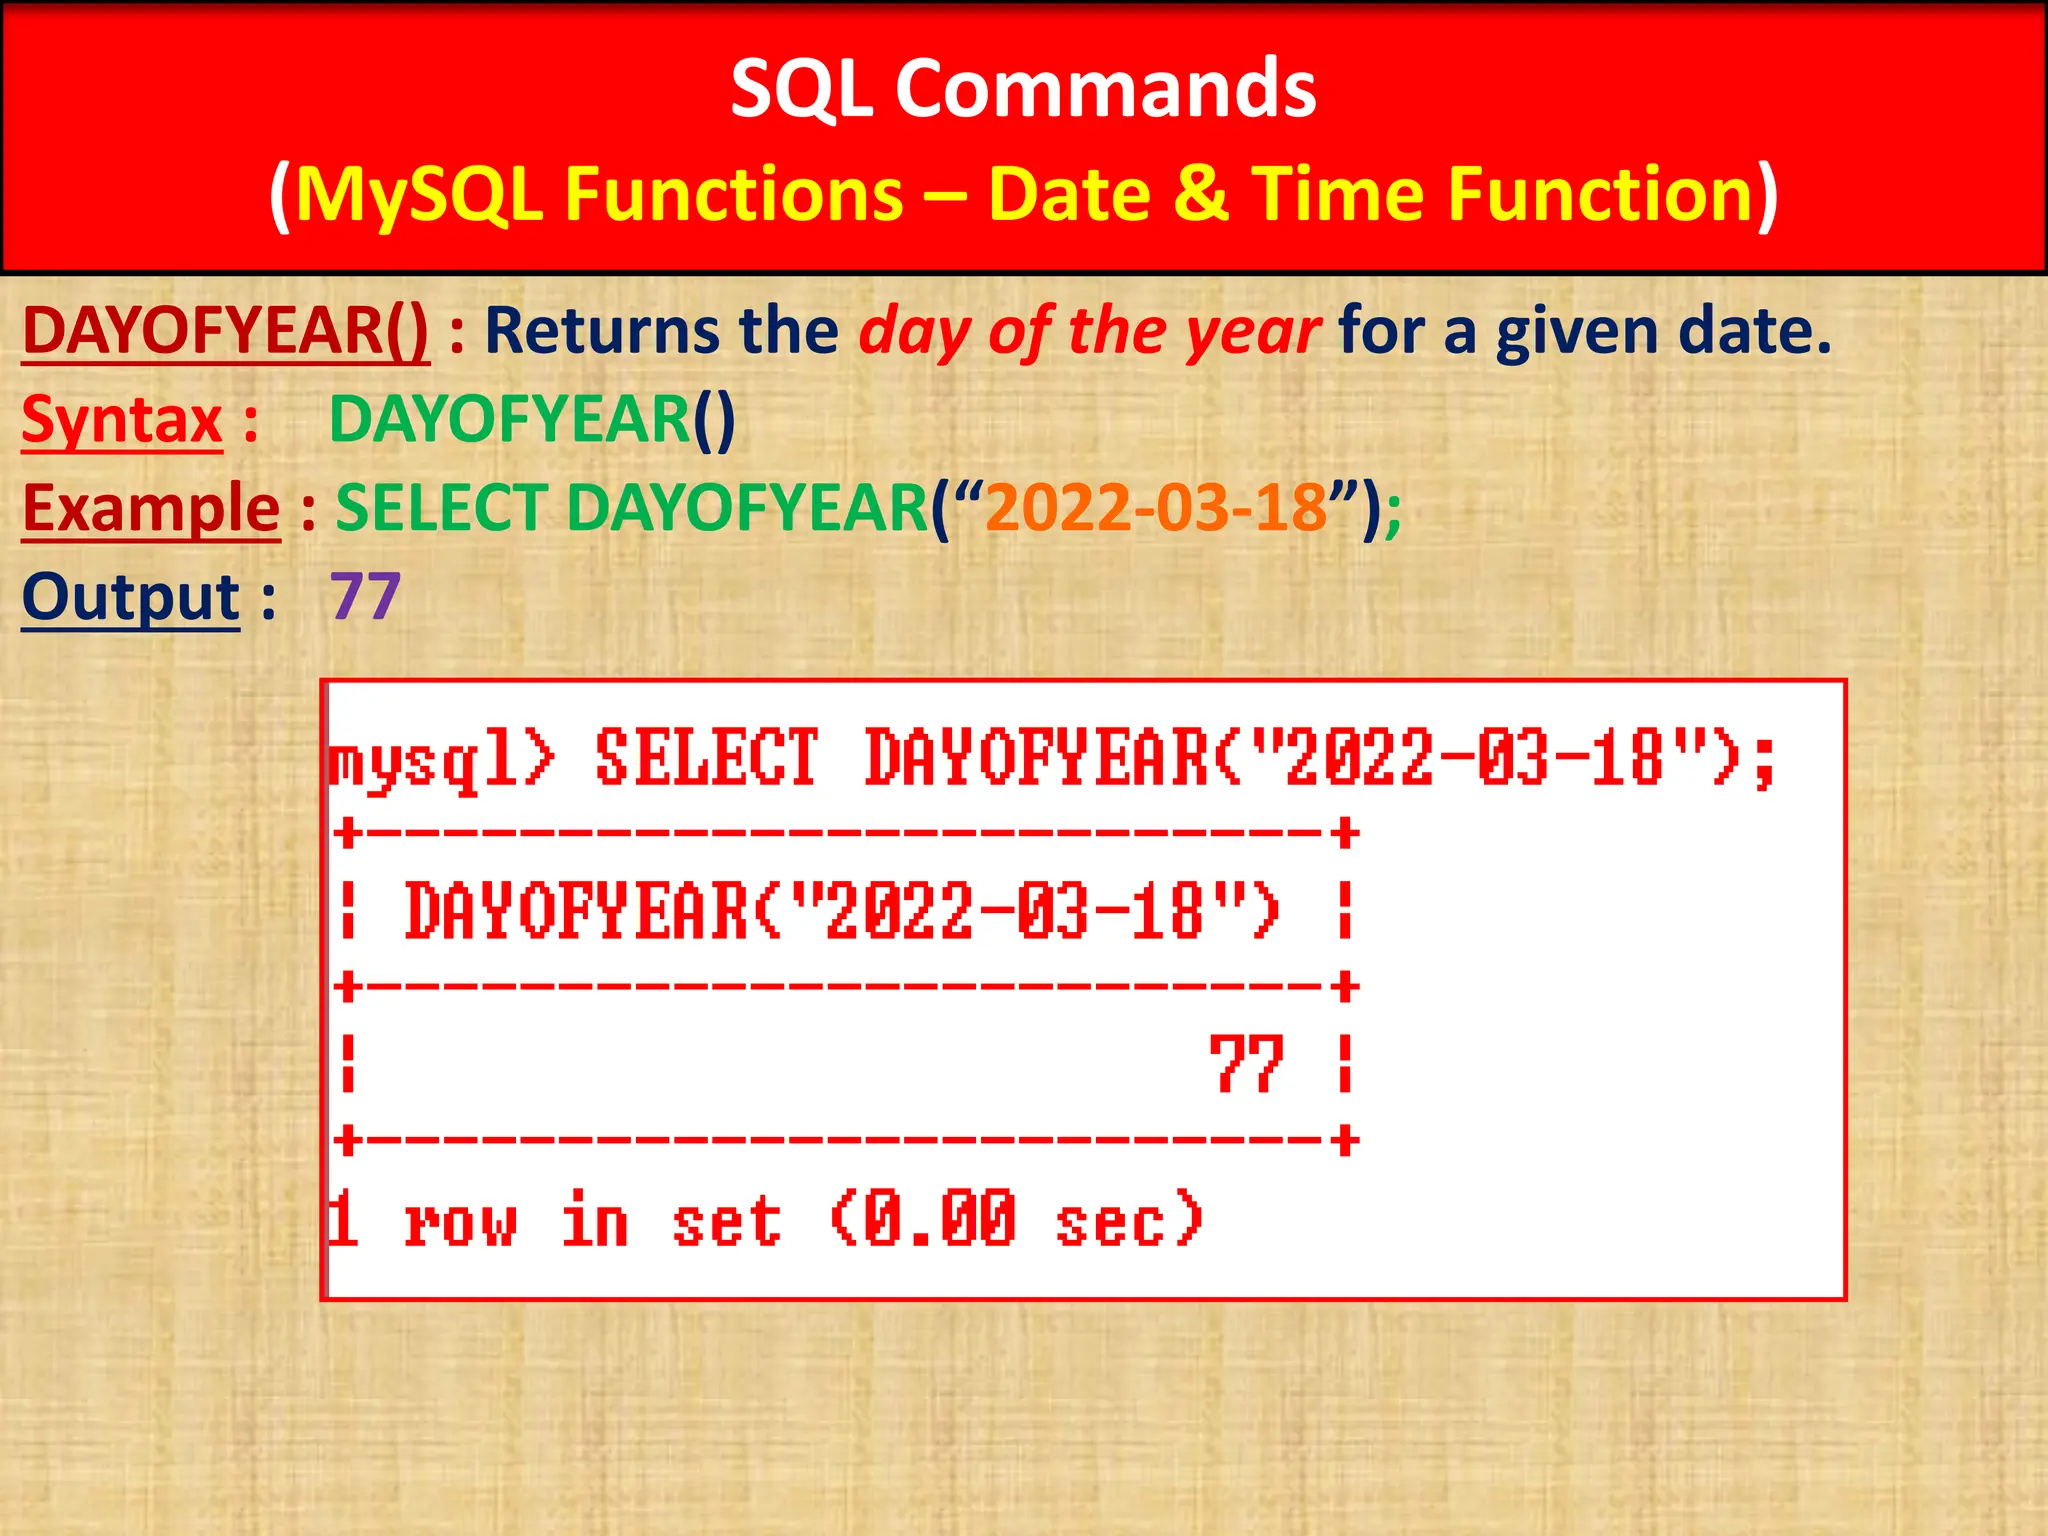Screen dimensions: 2048x1536
Task: Click the result table column header 'DAYOFYEAR("2022-03-18")'
Action: [842, 911]
